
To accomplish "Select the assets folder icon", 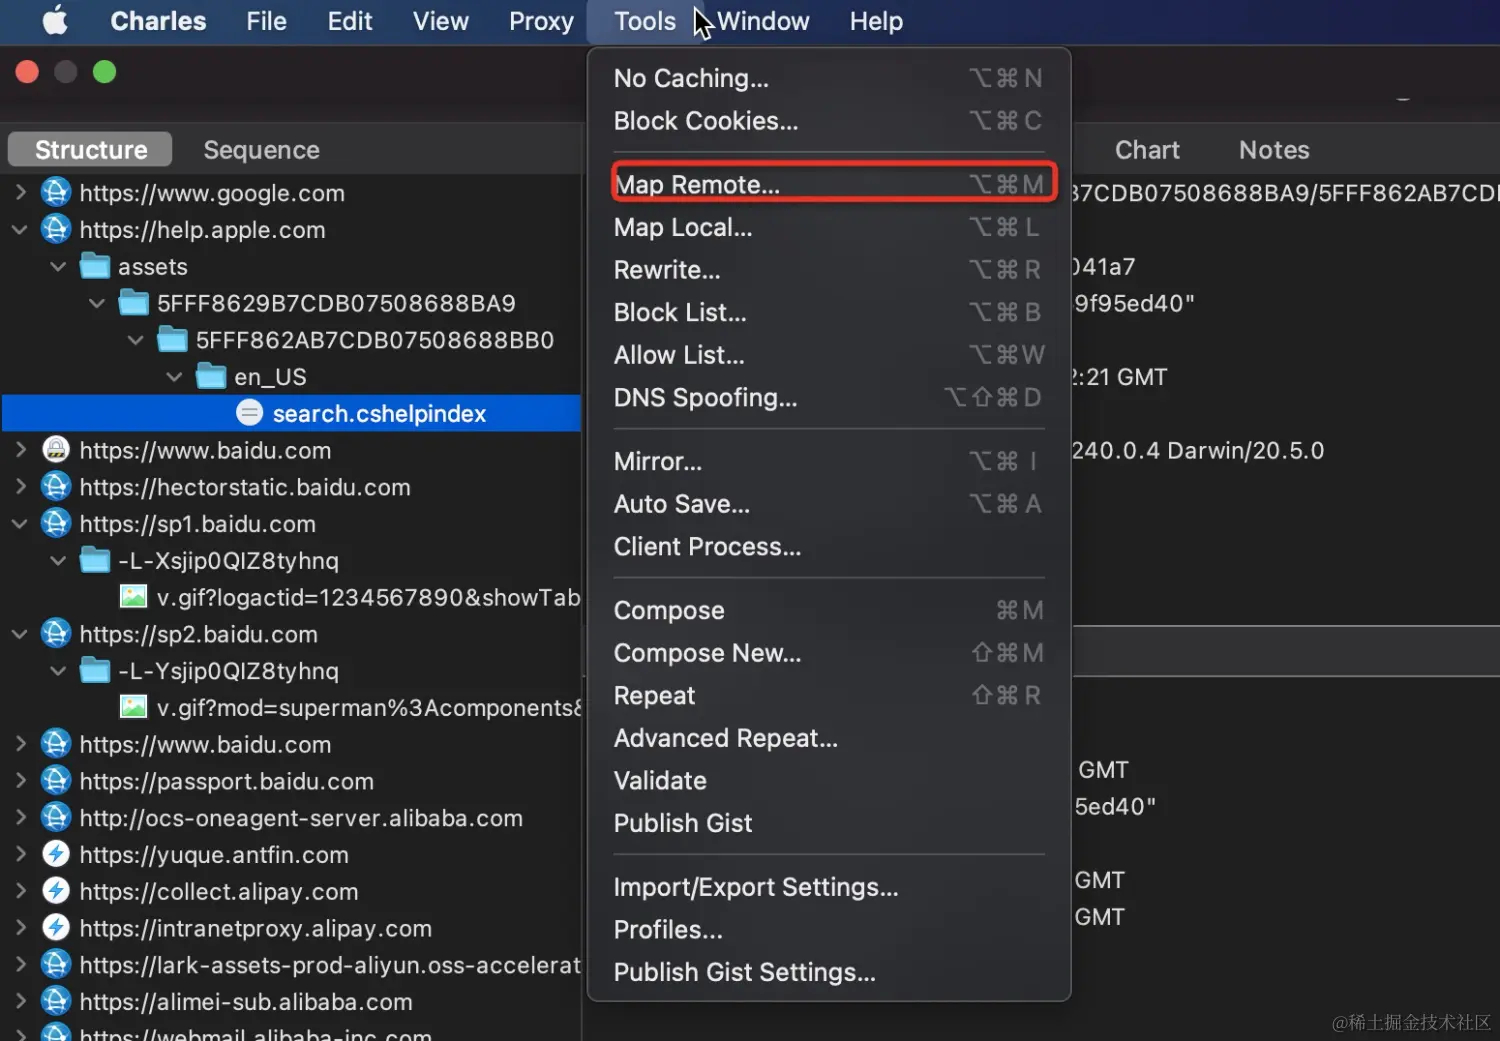I will pyautogui.click(x=95, y=266).
